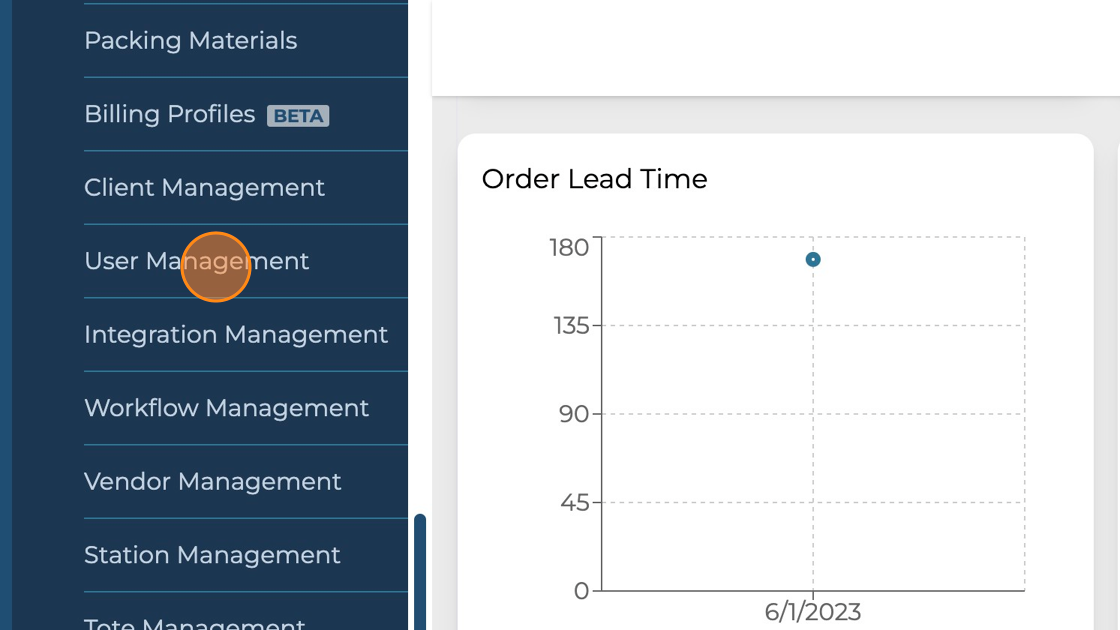Open the User Management page

[x=196, y=261]
